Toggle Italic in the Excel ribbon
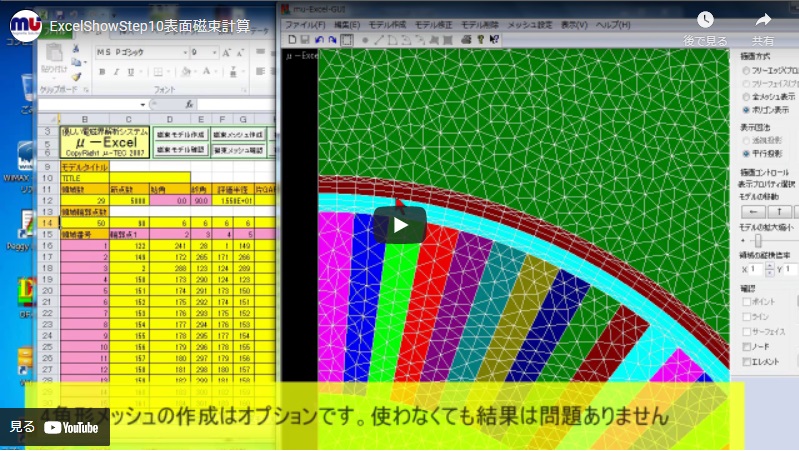 (116, 72)
